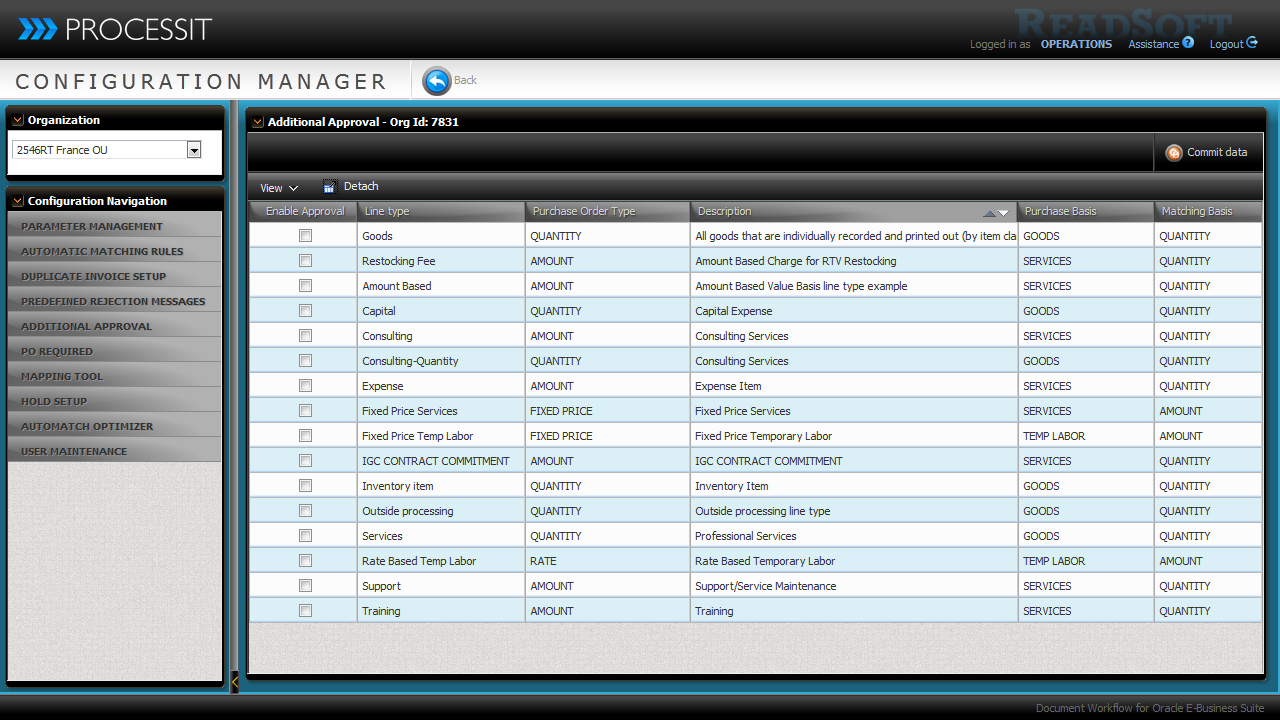Click the blue Back arrow icon
Image resolution: width=1280 pixels, height=720 pixels.
436,81
